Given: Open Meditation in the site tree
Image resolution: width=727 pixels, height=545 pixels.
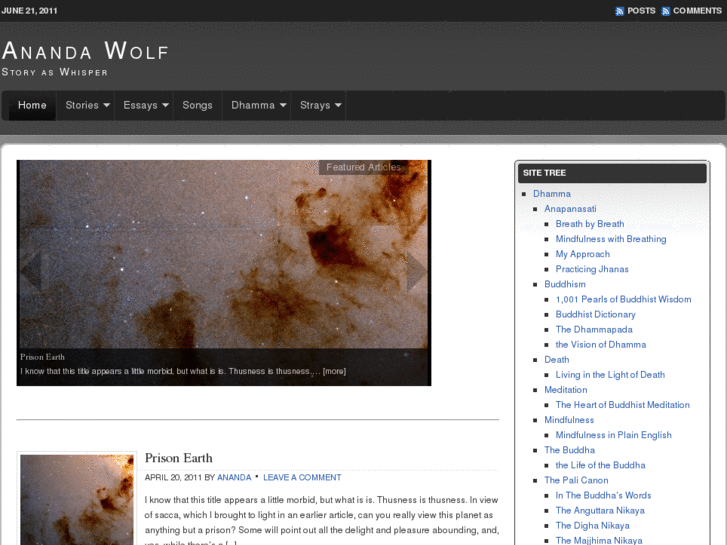Looking at the screenshot, I should pyautogui.click(x=566, y=390).
